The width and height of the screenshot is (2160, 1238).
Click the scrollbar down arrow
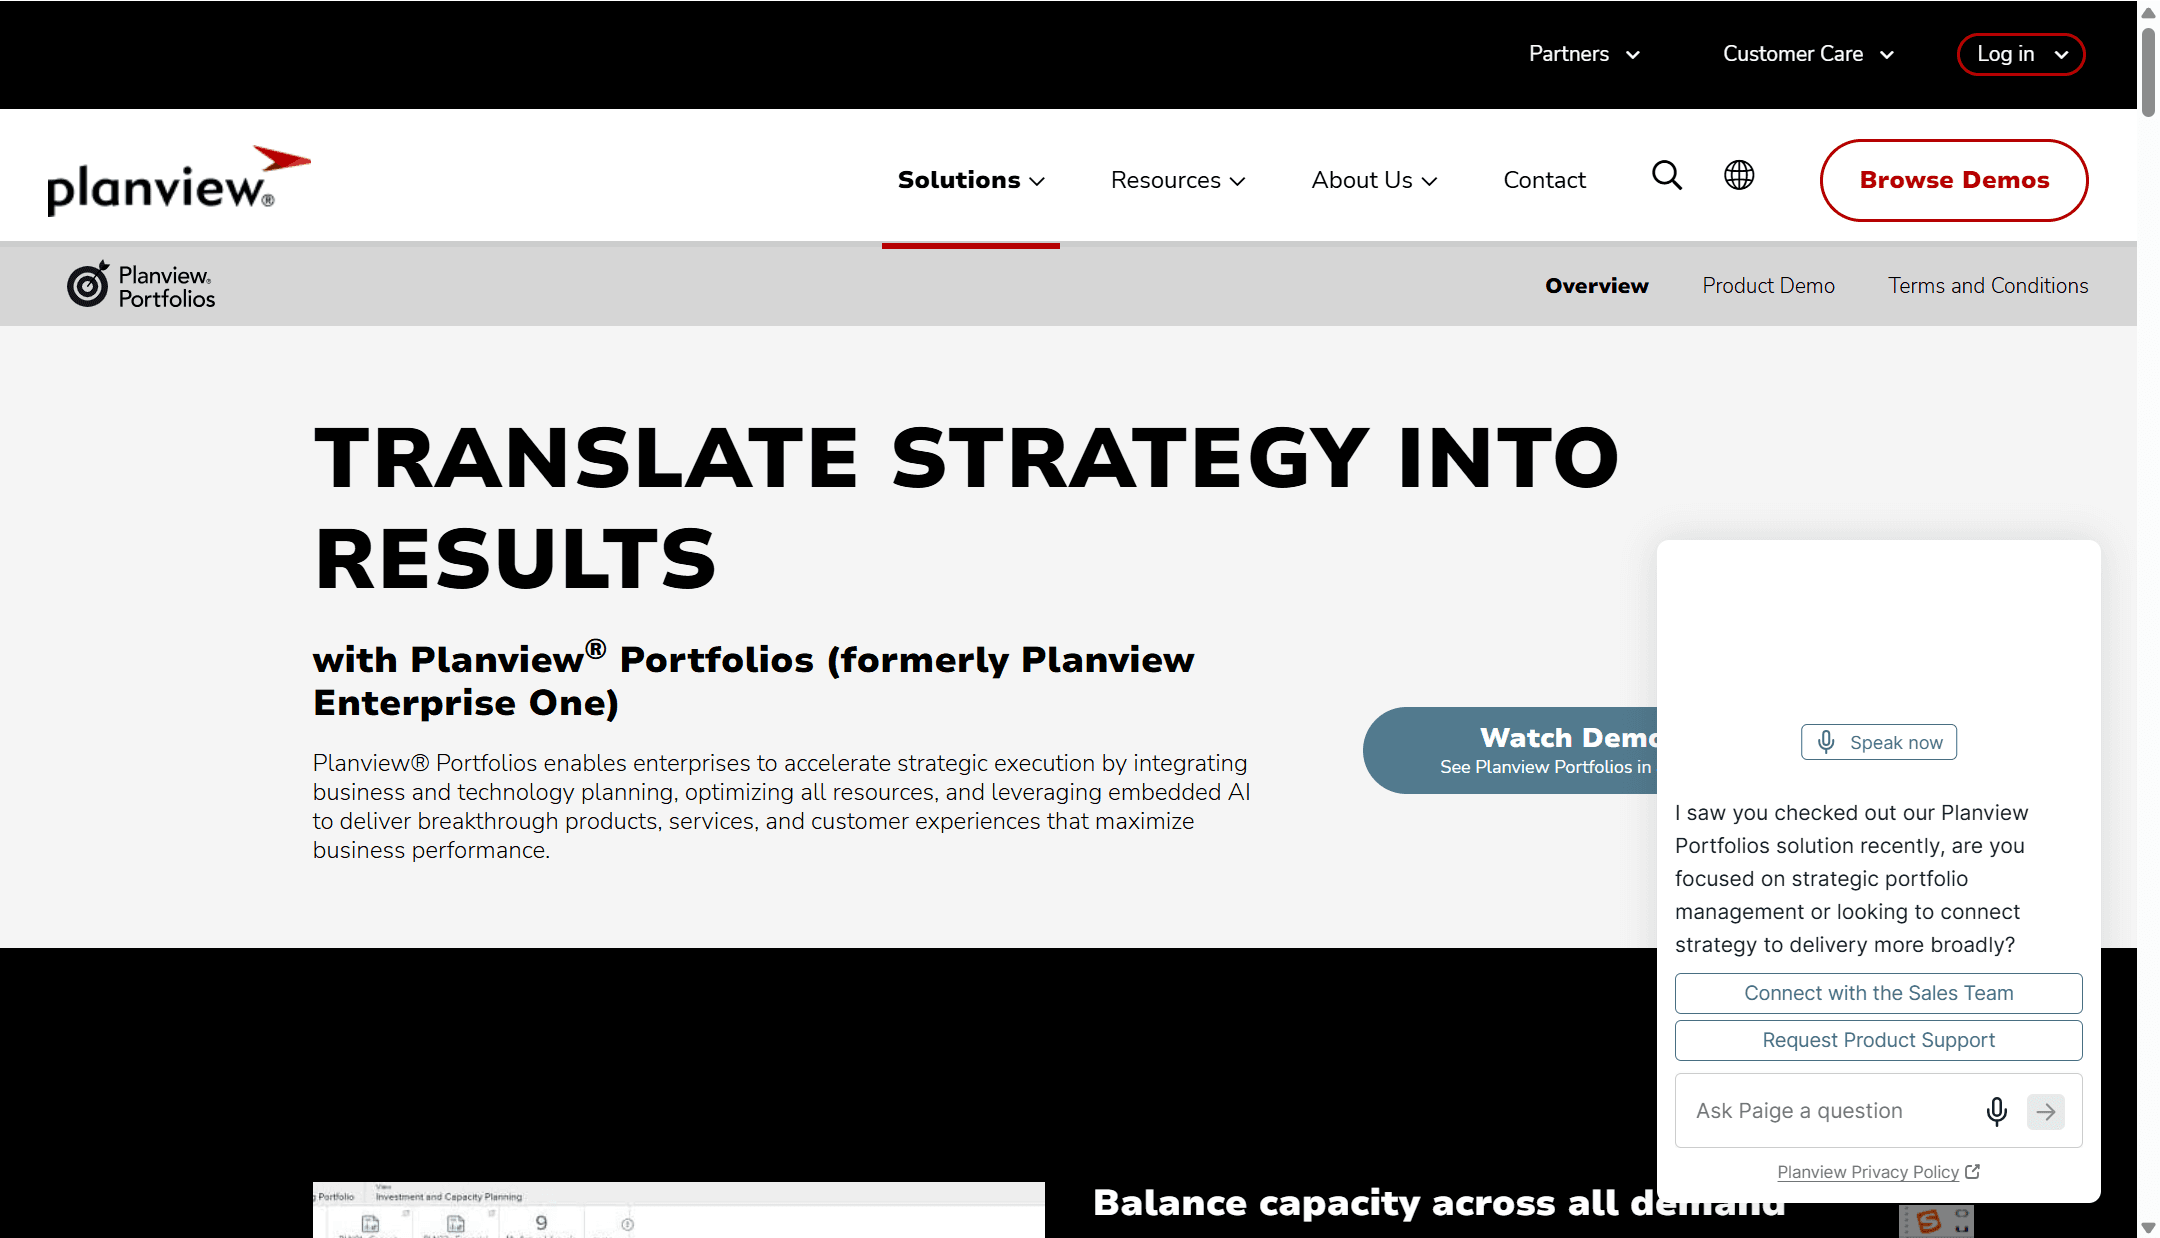click(2148, 1227)
